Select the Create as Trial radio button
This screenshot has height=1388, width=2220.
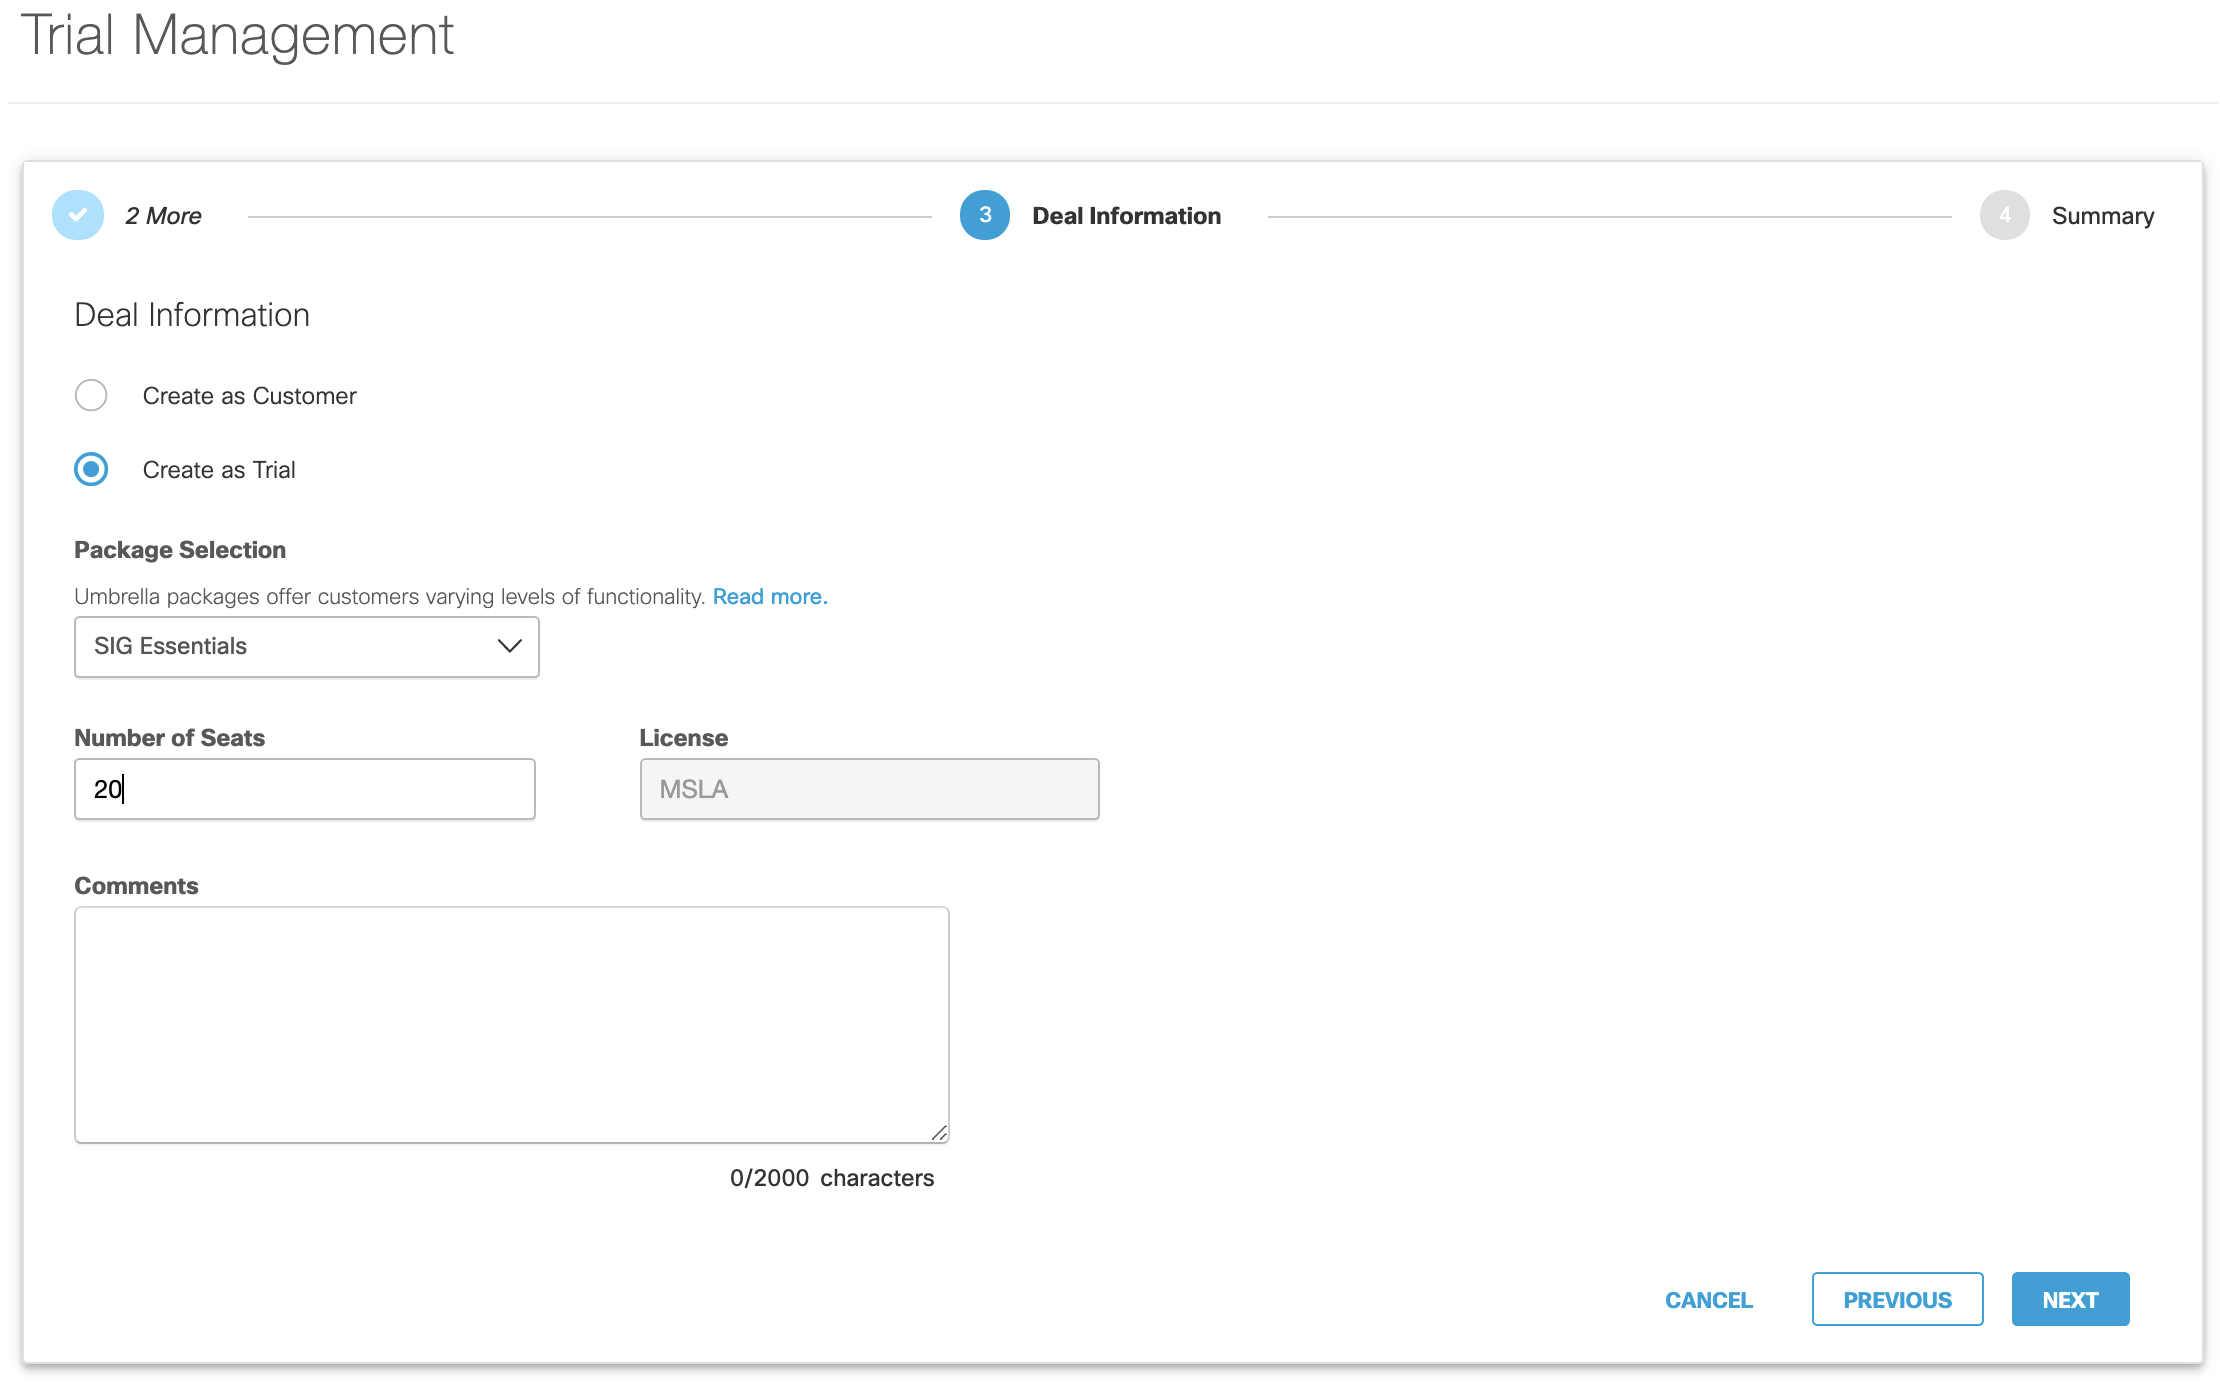[x=91, y=469]
